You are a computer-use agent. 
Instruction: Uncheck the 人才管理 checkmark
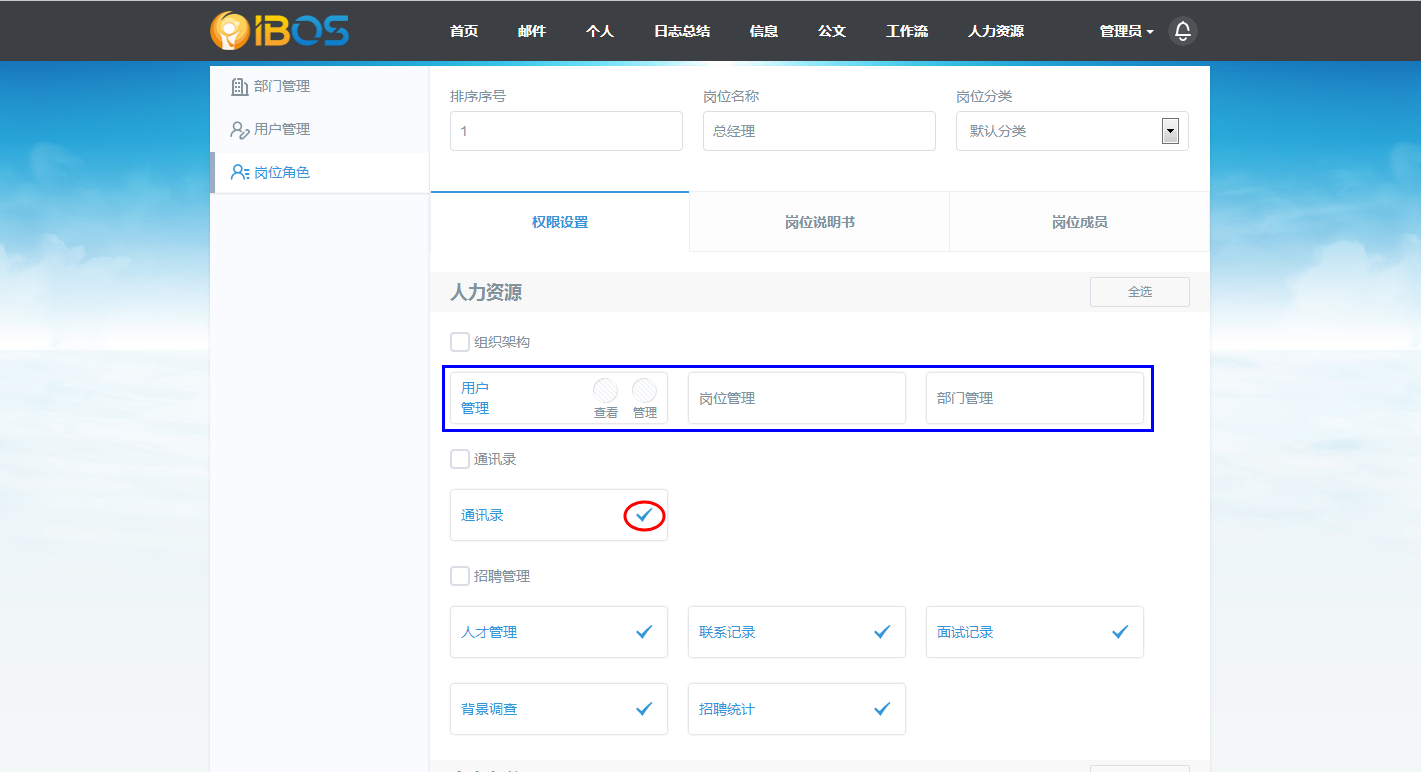point(644,632)
